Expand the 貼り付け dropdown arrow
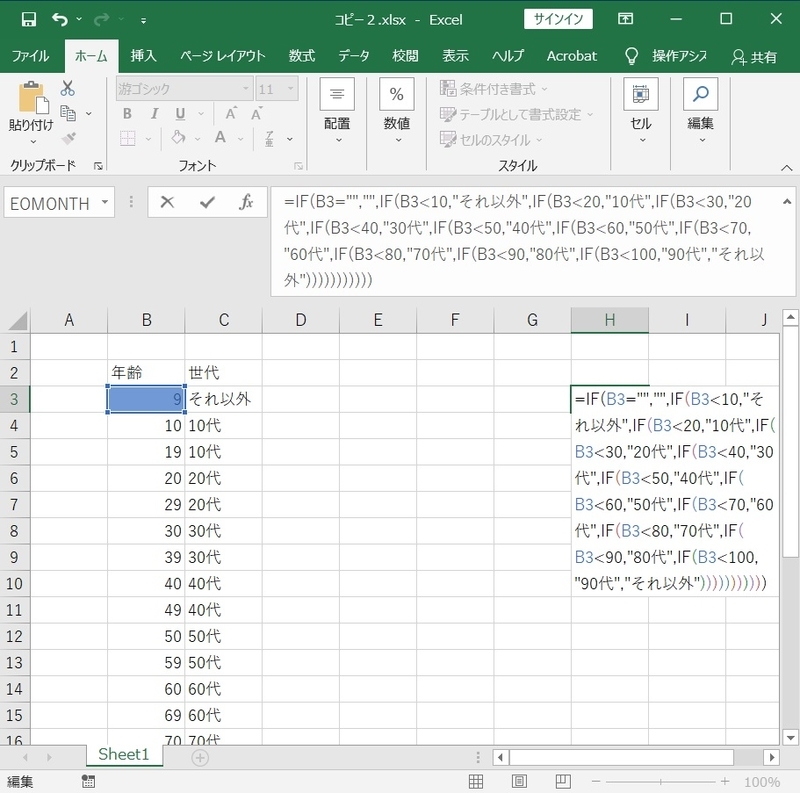The width and height of the screenshot is (800, 793). (x=33, y=141)
